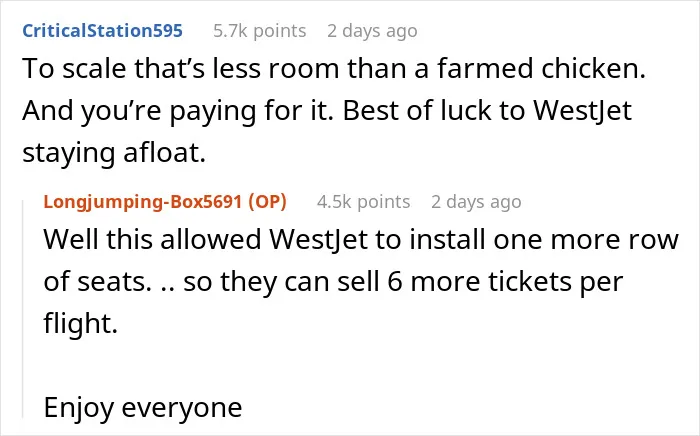This screenshot has height=436, width=700.
Task: Open the Longjumping-Box5691 user profile
Action: [x=142, y=202]
